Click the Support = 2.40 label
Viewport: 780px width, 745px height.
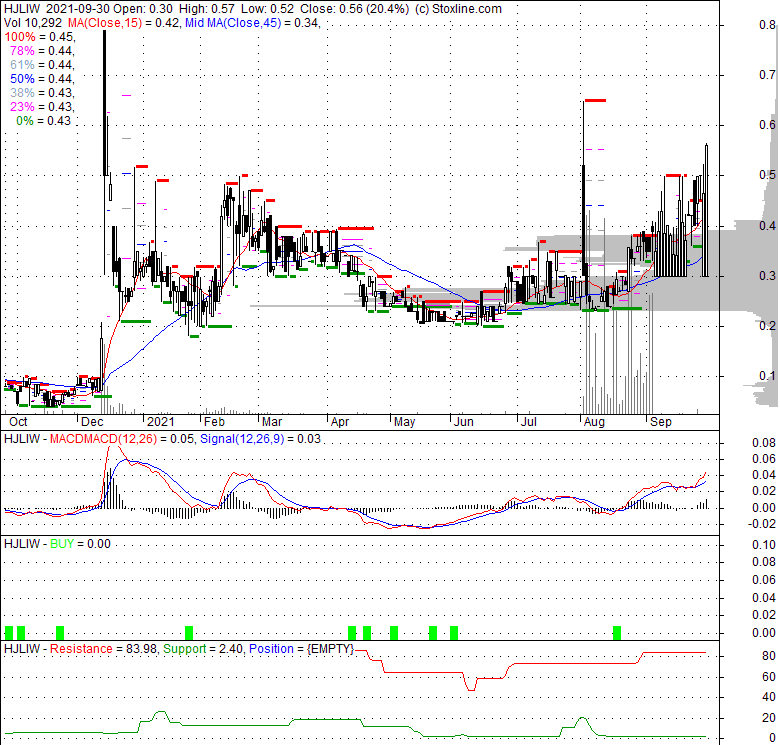coord(203,649)
